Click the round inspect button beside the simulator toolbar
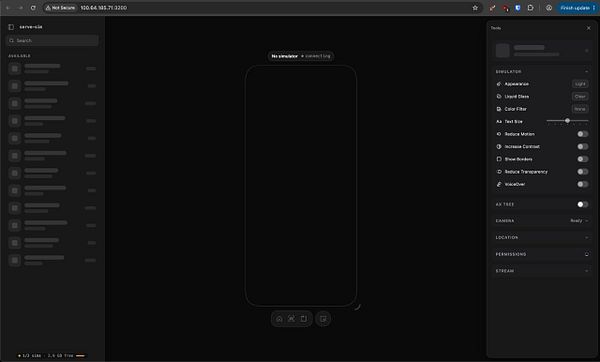This screenshot has width=600, height=362. [x=323, y=319]
